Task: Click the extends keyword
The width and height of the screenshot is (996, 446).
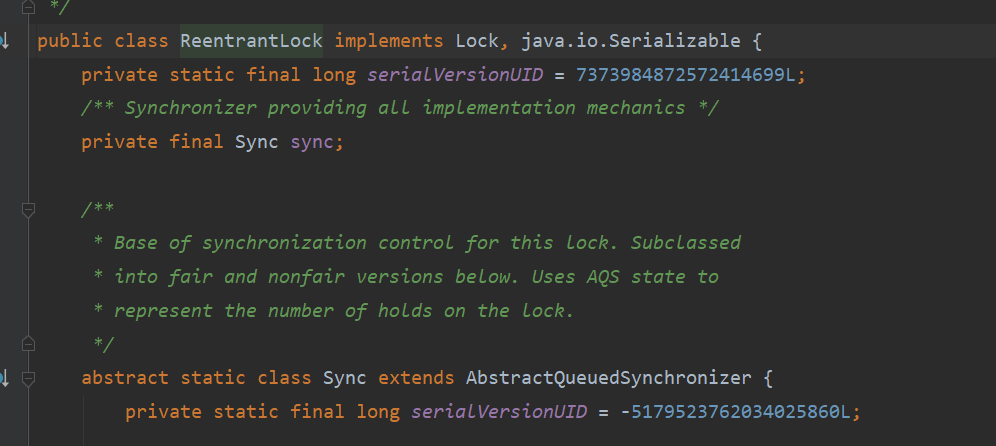Action: [x=416, y=378]
